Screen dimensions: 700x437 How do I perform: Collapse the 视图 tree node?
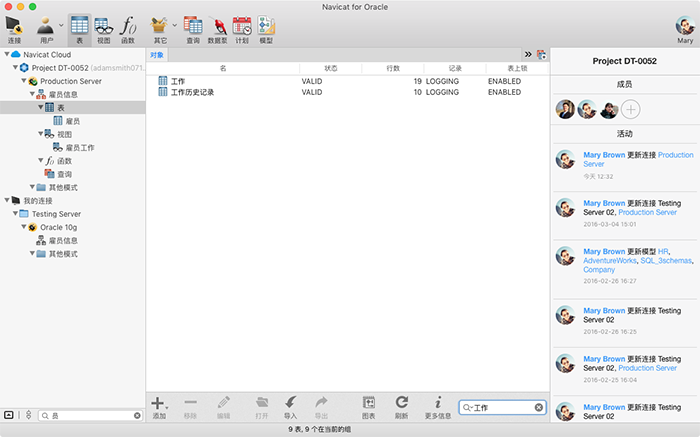click(x=41, y=133)
